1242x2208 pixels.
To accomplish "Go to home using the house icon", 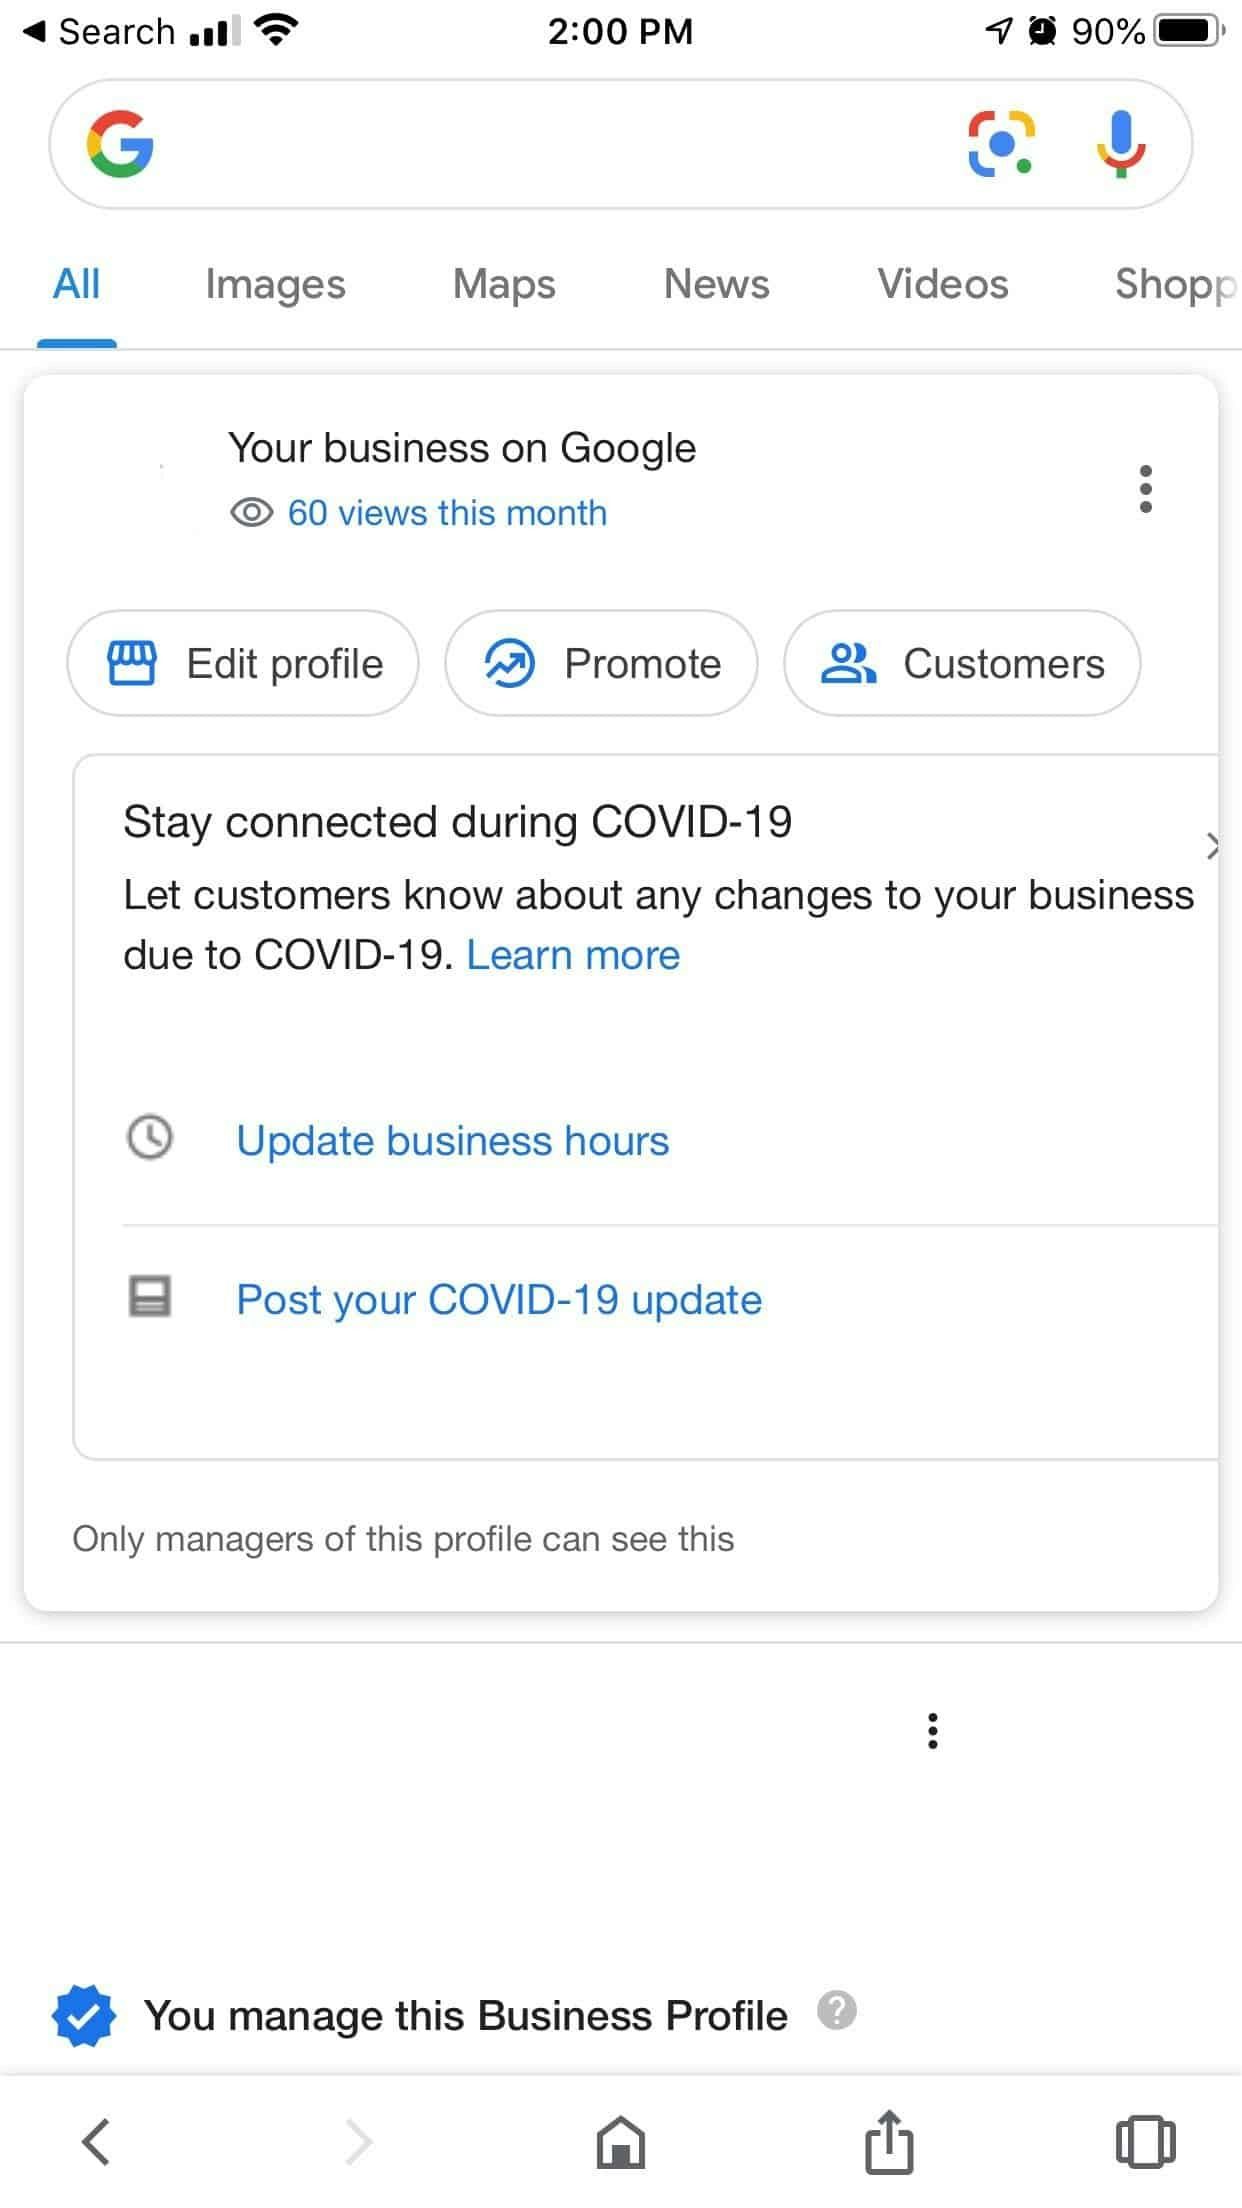I will click(621, 2142).
